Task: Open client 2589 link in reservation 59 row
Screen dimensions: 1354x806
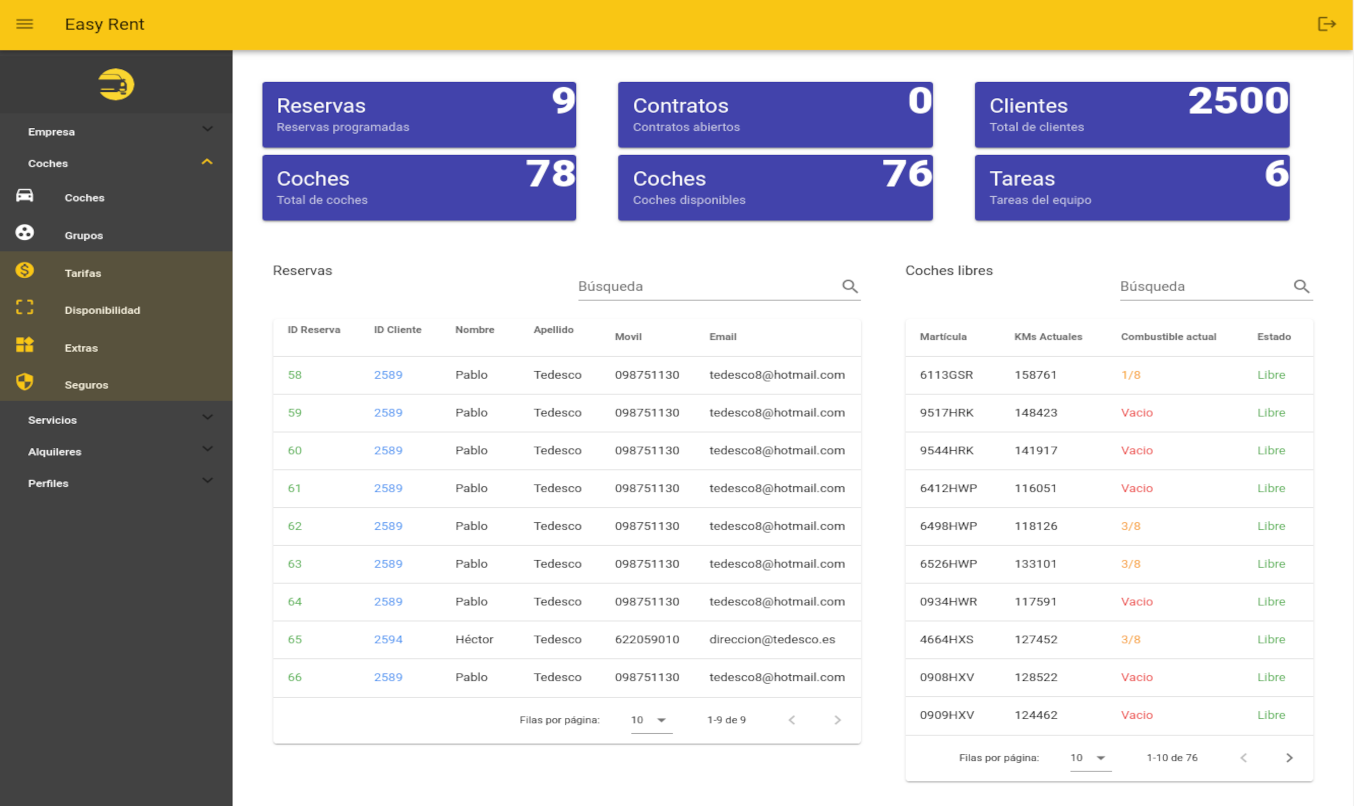Action: click(388, 412)
